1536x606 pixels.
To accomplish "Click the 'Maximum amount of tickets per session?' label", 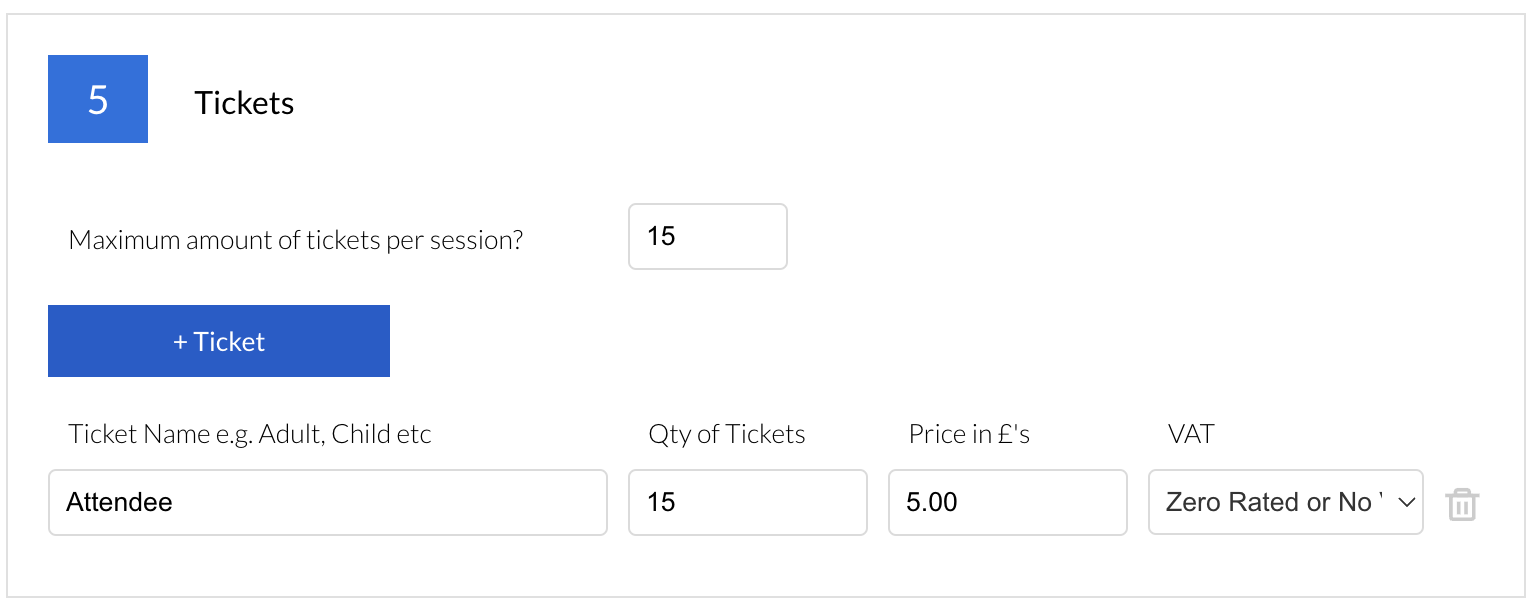I will [x=296, y=240].
